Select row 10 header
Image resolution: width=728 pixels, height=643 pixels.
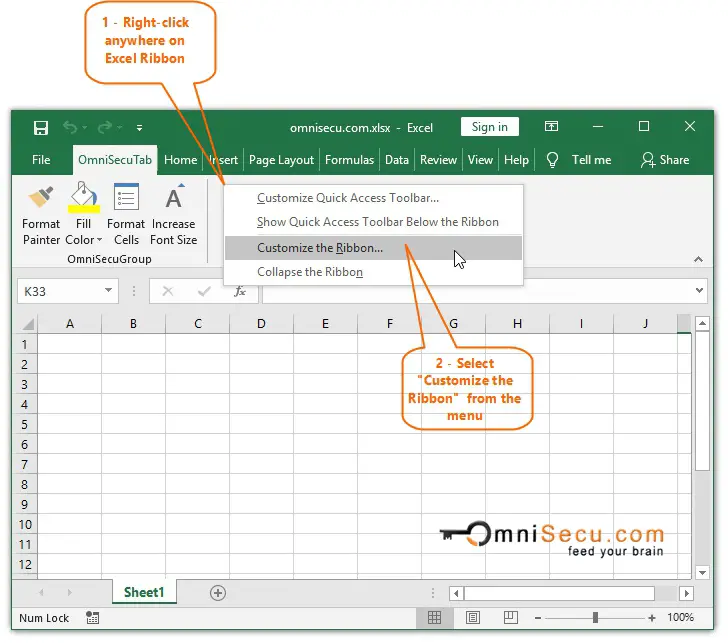click(25, 525)
